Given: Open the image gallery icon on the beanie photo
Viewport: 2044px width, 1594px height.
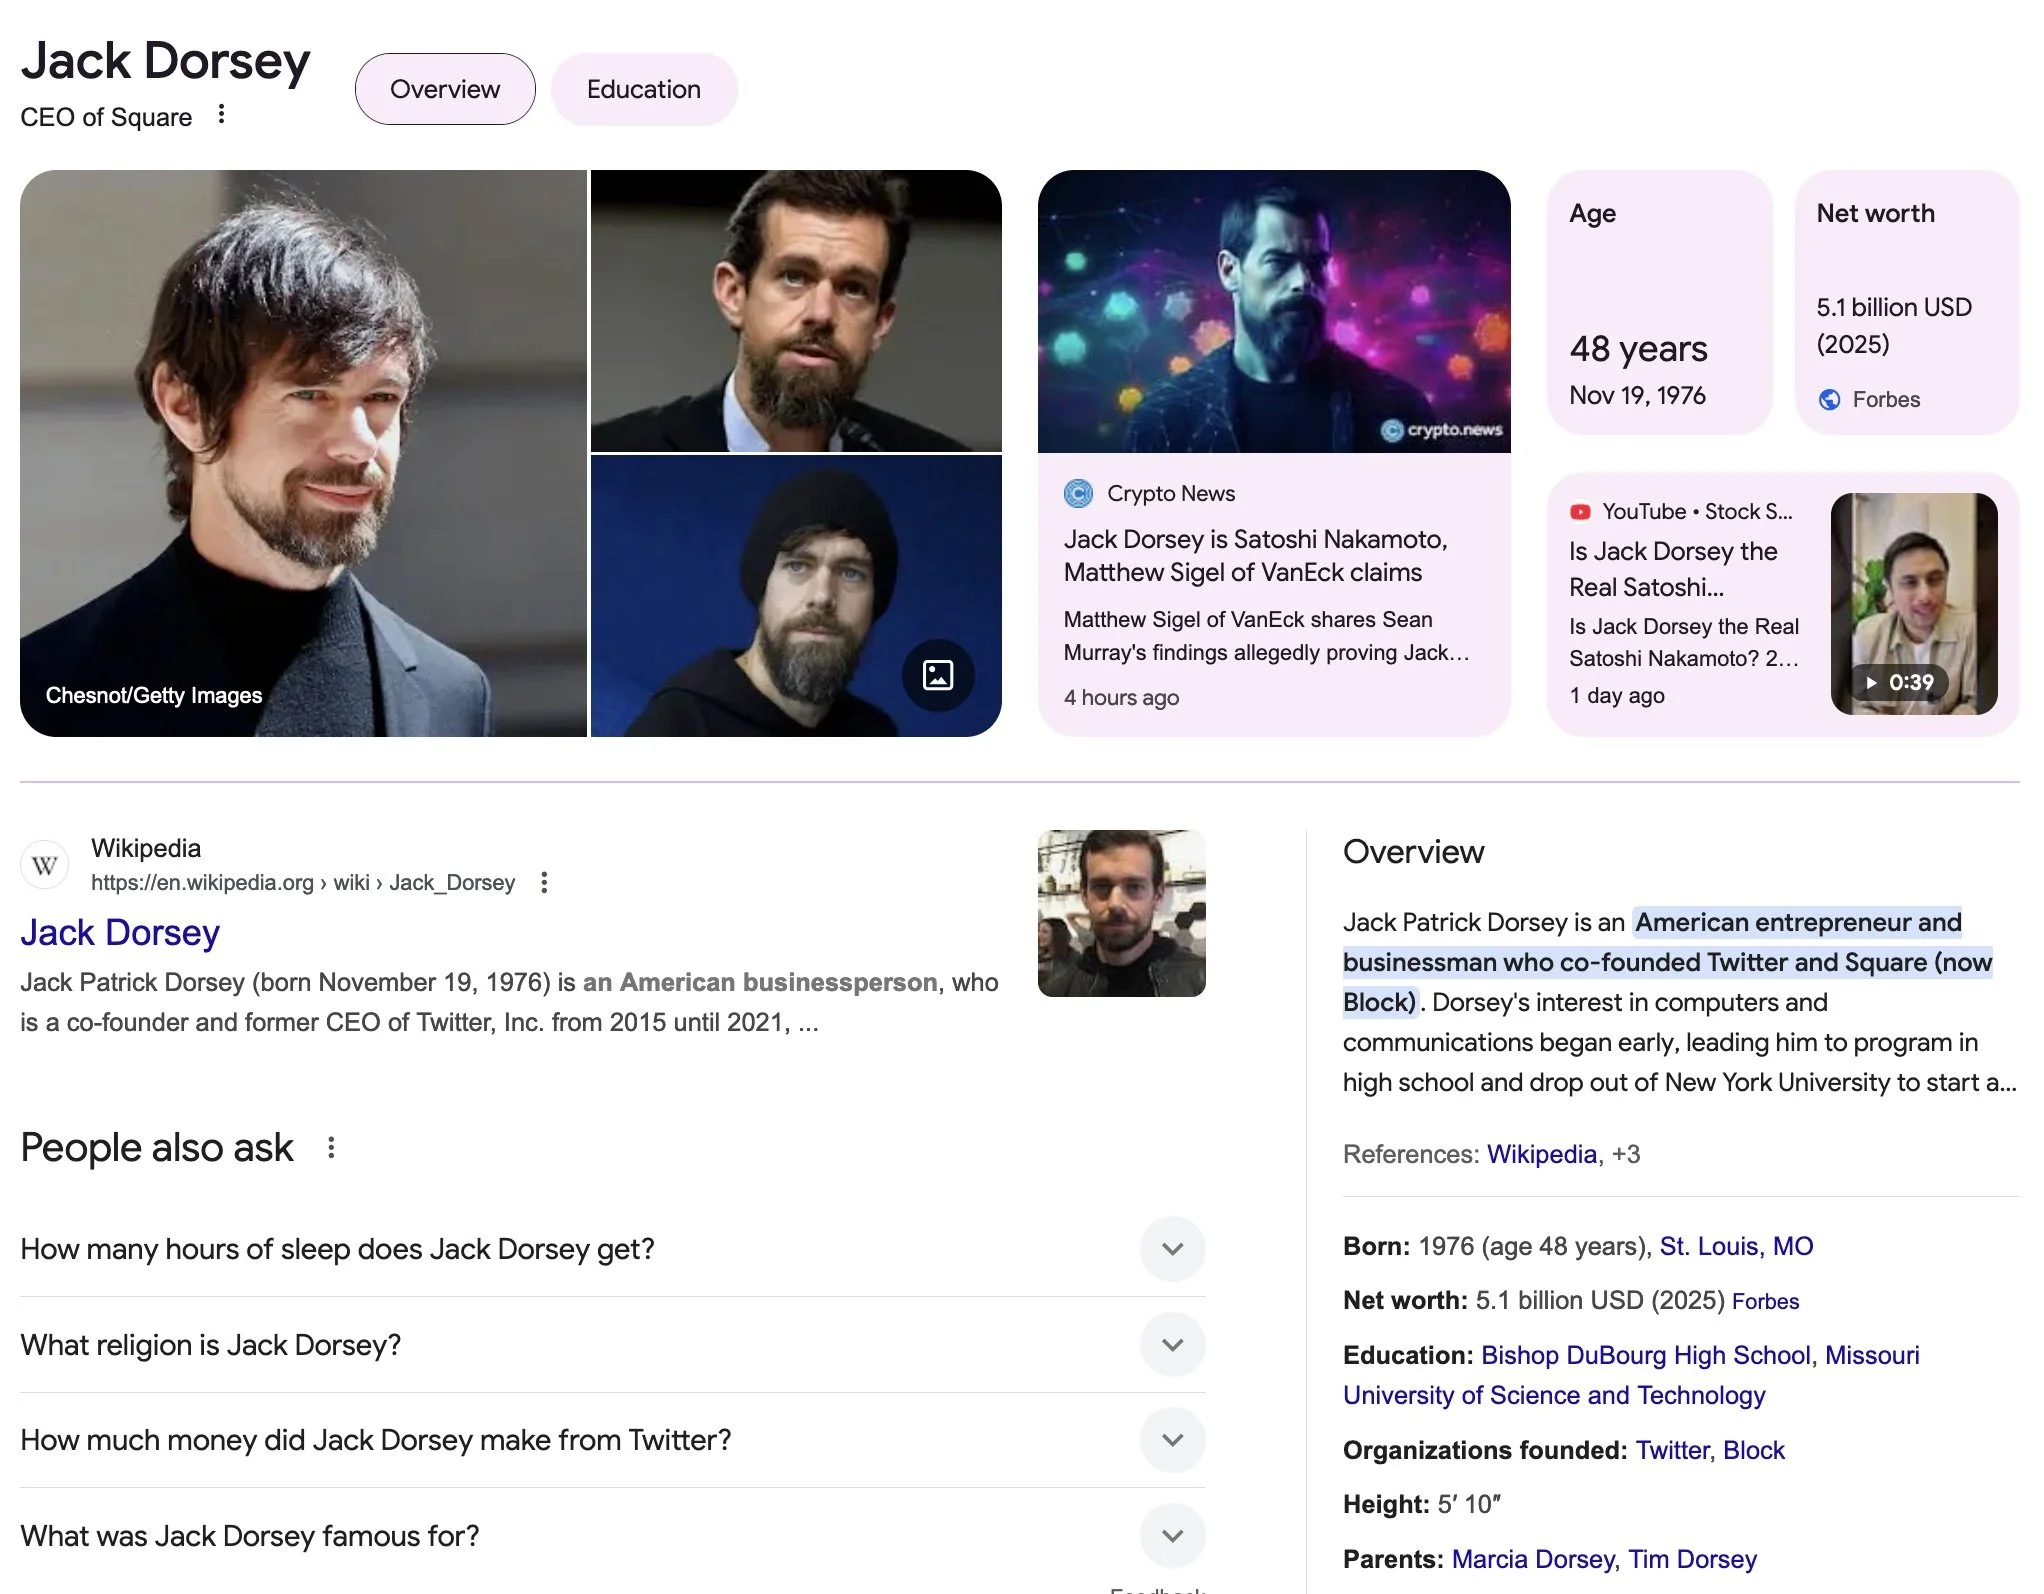Looking at the screenshot, I should tap(937, 675).
